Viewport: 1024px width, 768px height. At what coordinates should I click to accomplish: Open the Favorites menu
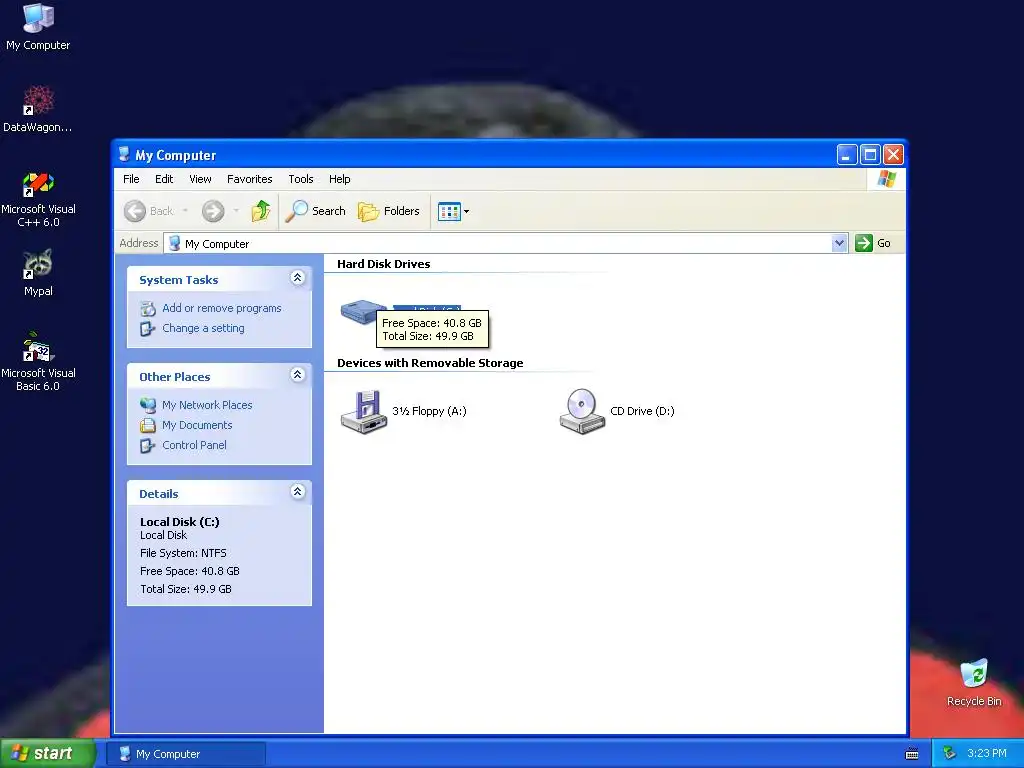tap(249, 179)
